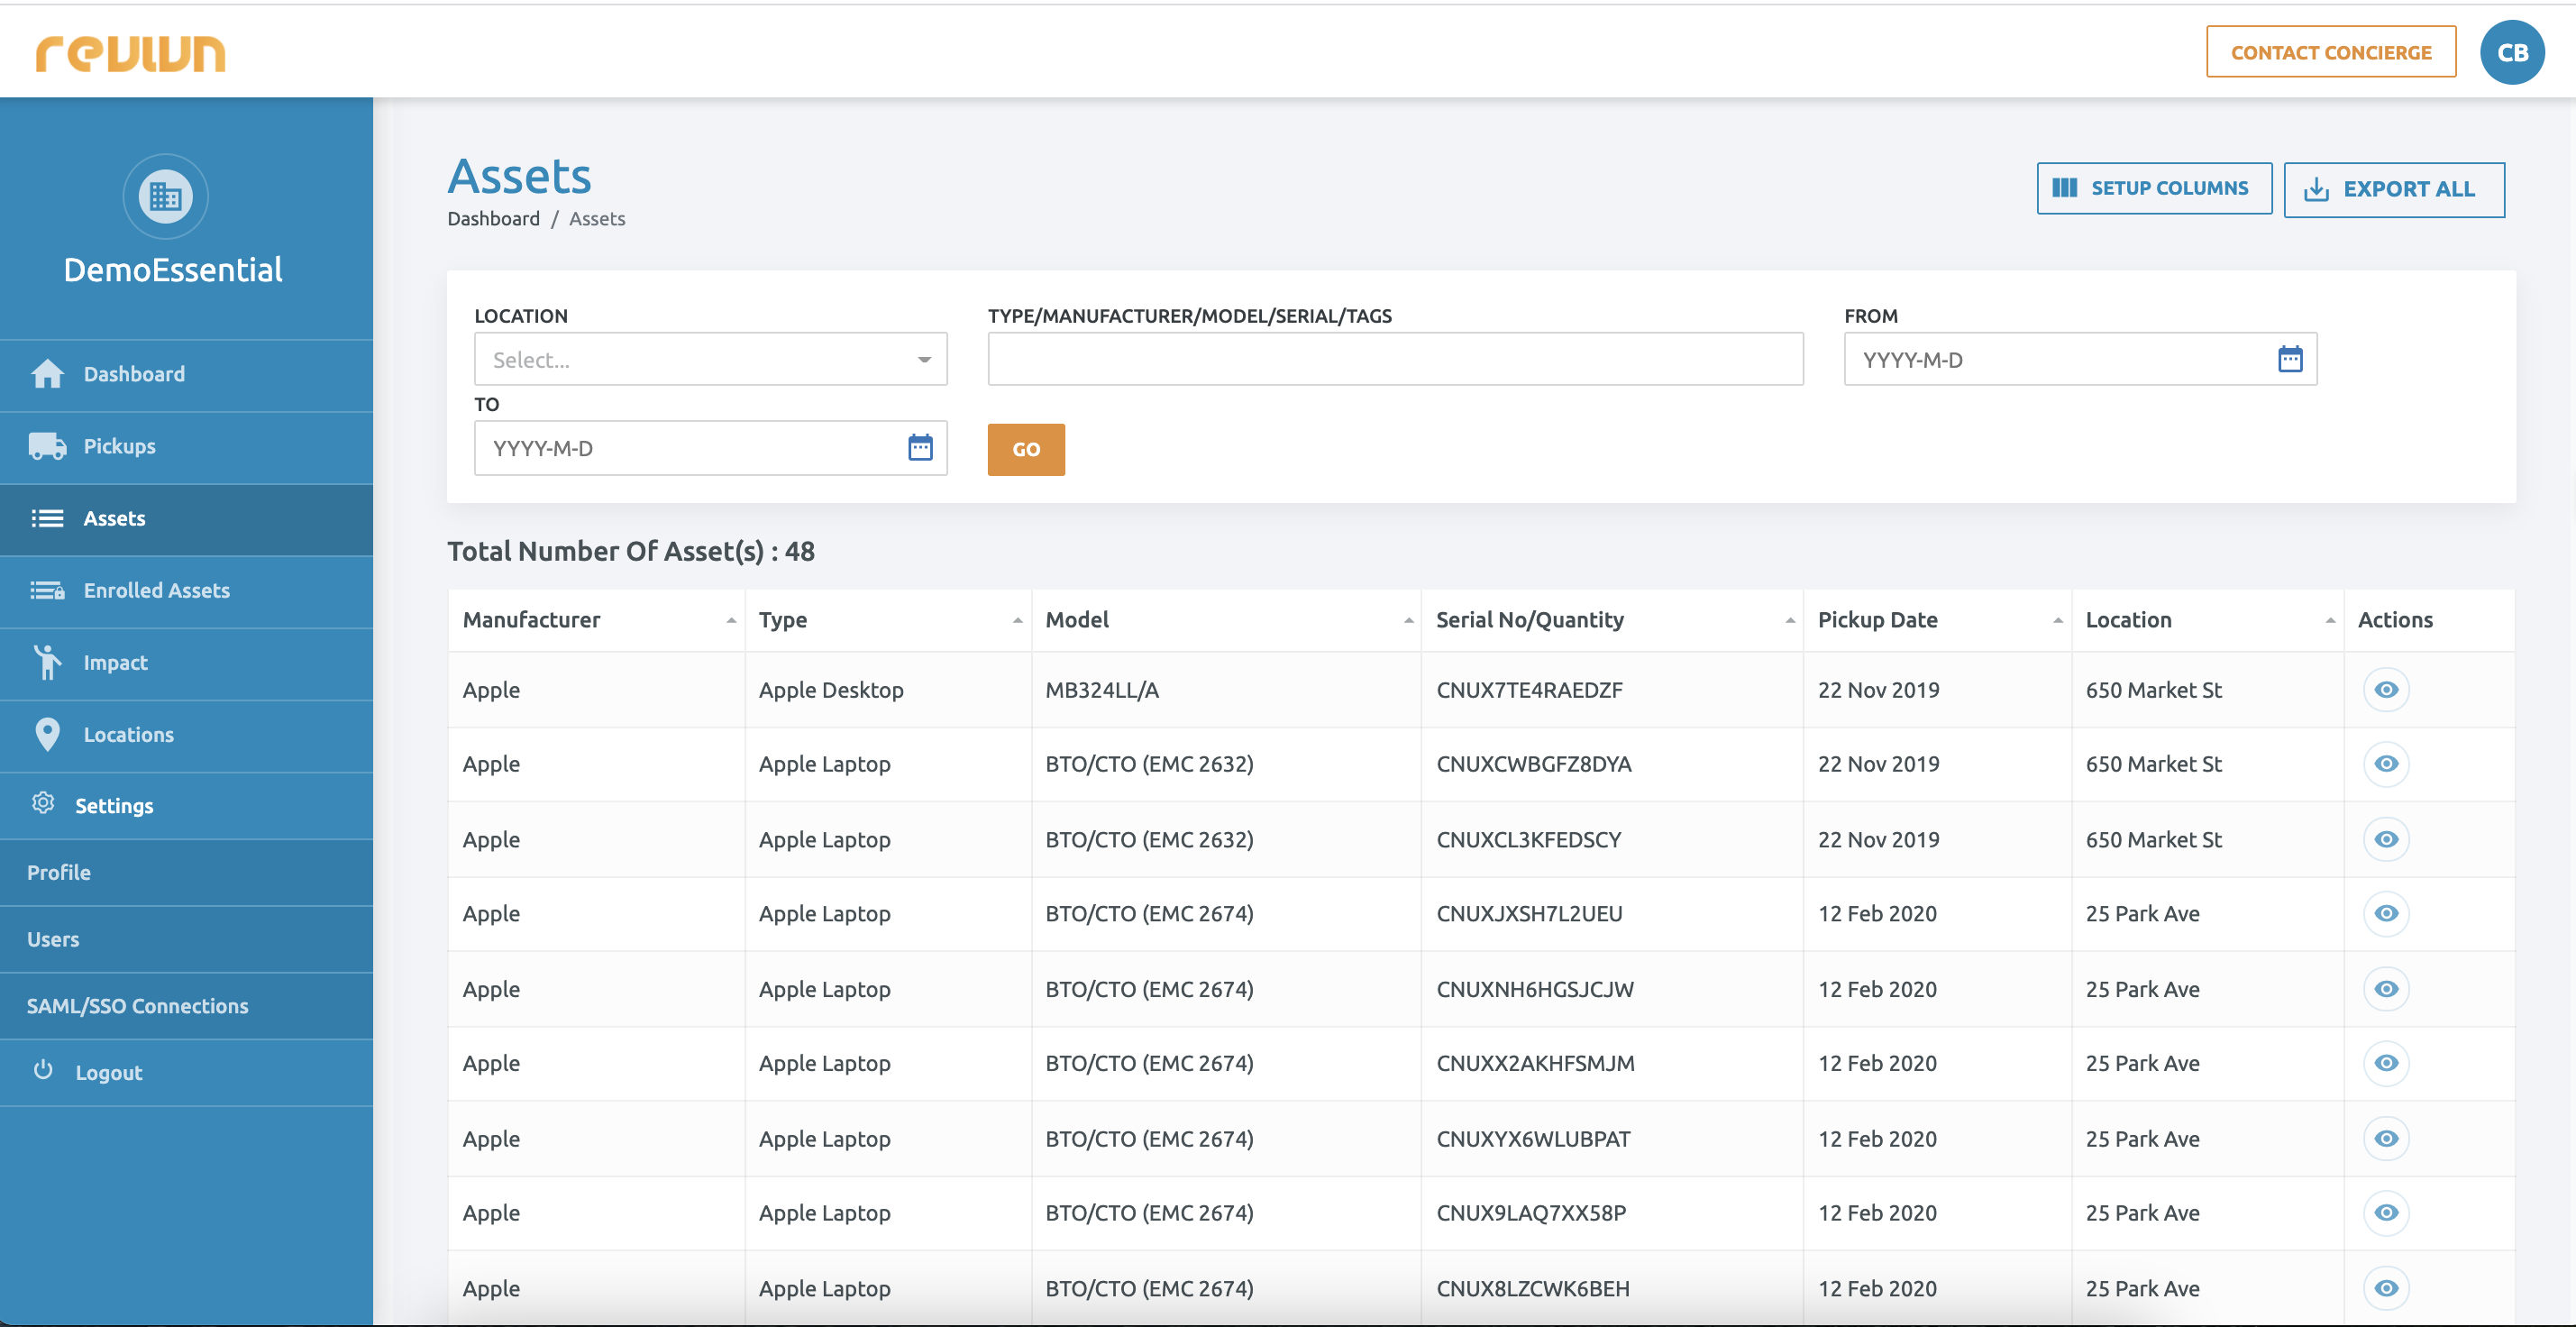View details for asset CNUX7TE4RAEDZF

tap(2385, 690)
